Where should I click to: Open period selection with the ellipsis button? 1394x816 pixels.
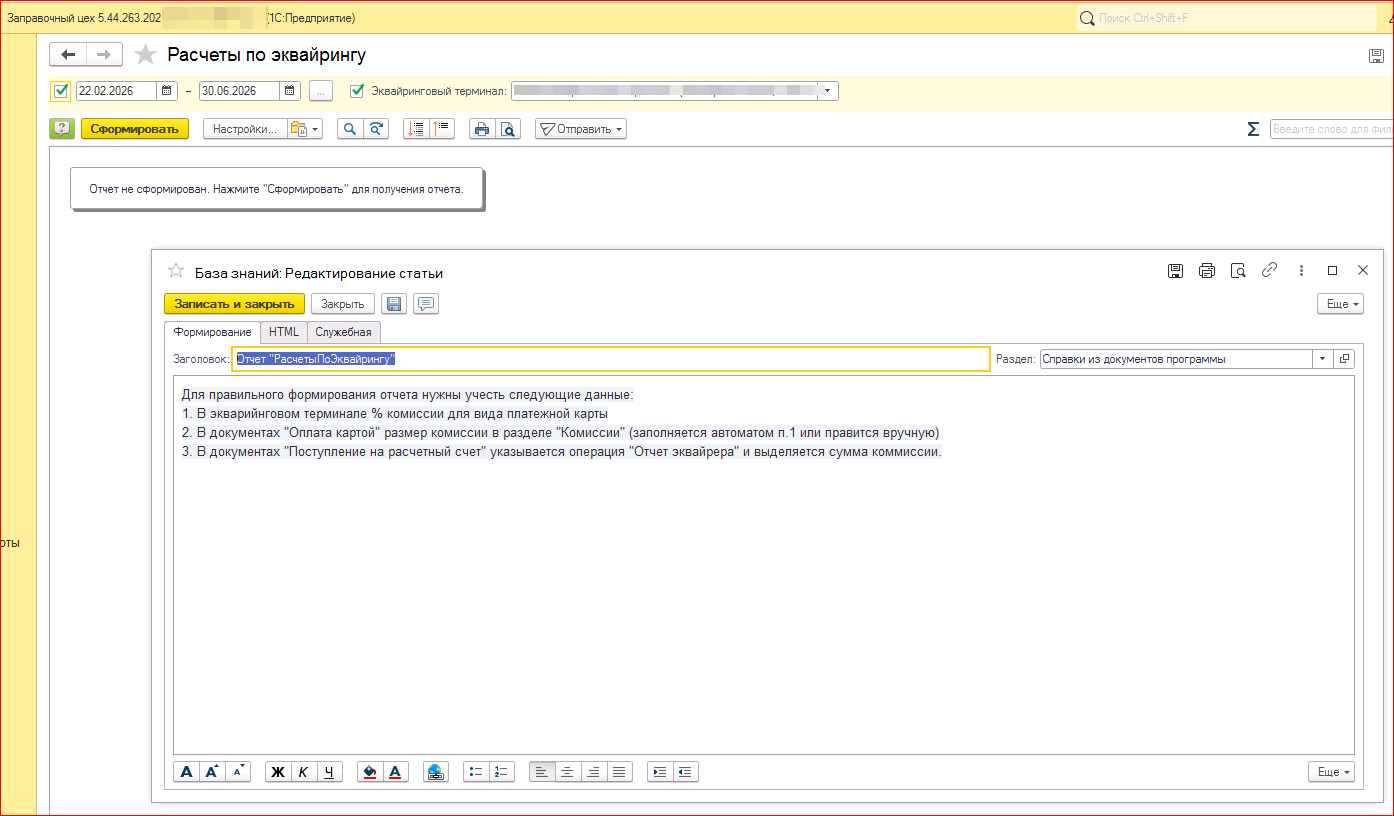(x=320, y=91)
